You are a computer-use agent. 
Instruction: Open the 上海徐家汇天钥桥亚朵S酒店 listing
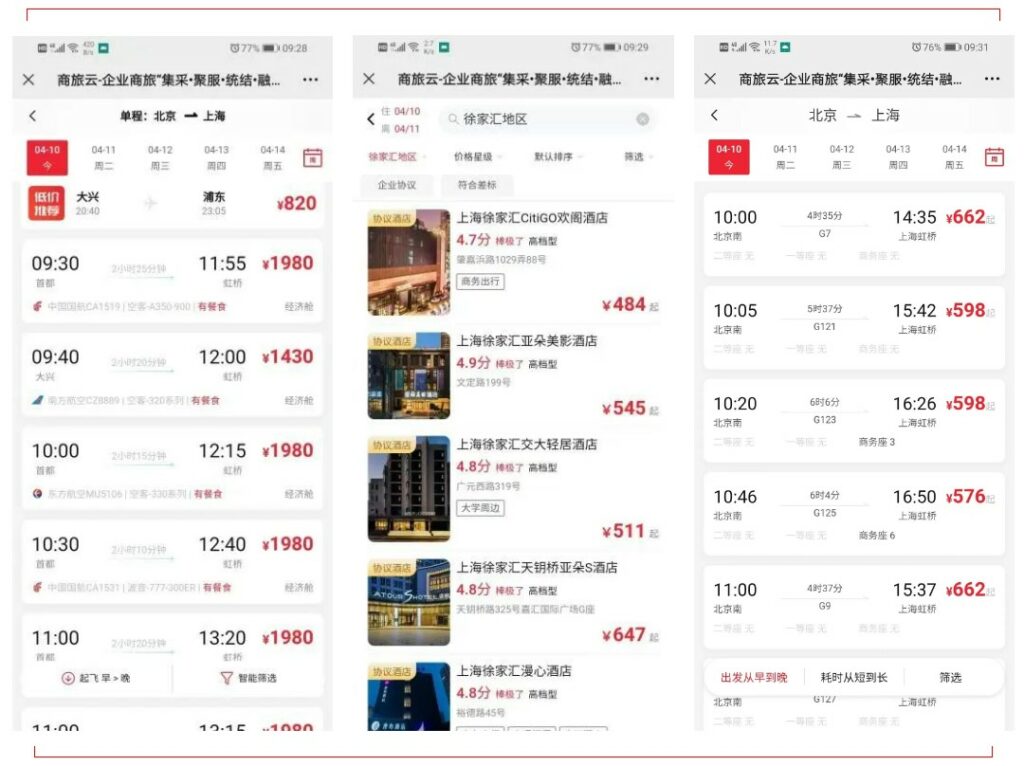(513, 602)
